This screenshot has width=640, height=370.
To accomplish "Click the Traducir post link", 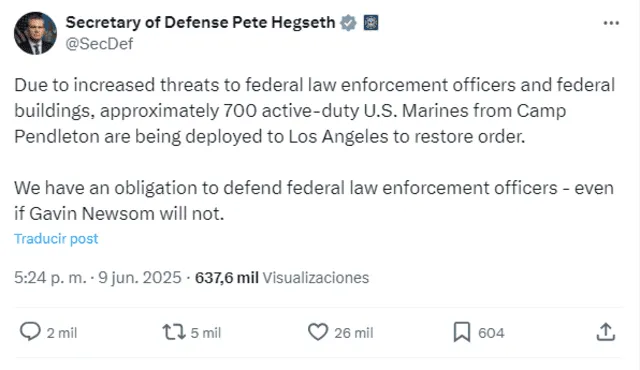I will pyautogui.click(x=56, y=239).
